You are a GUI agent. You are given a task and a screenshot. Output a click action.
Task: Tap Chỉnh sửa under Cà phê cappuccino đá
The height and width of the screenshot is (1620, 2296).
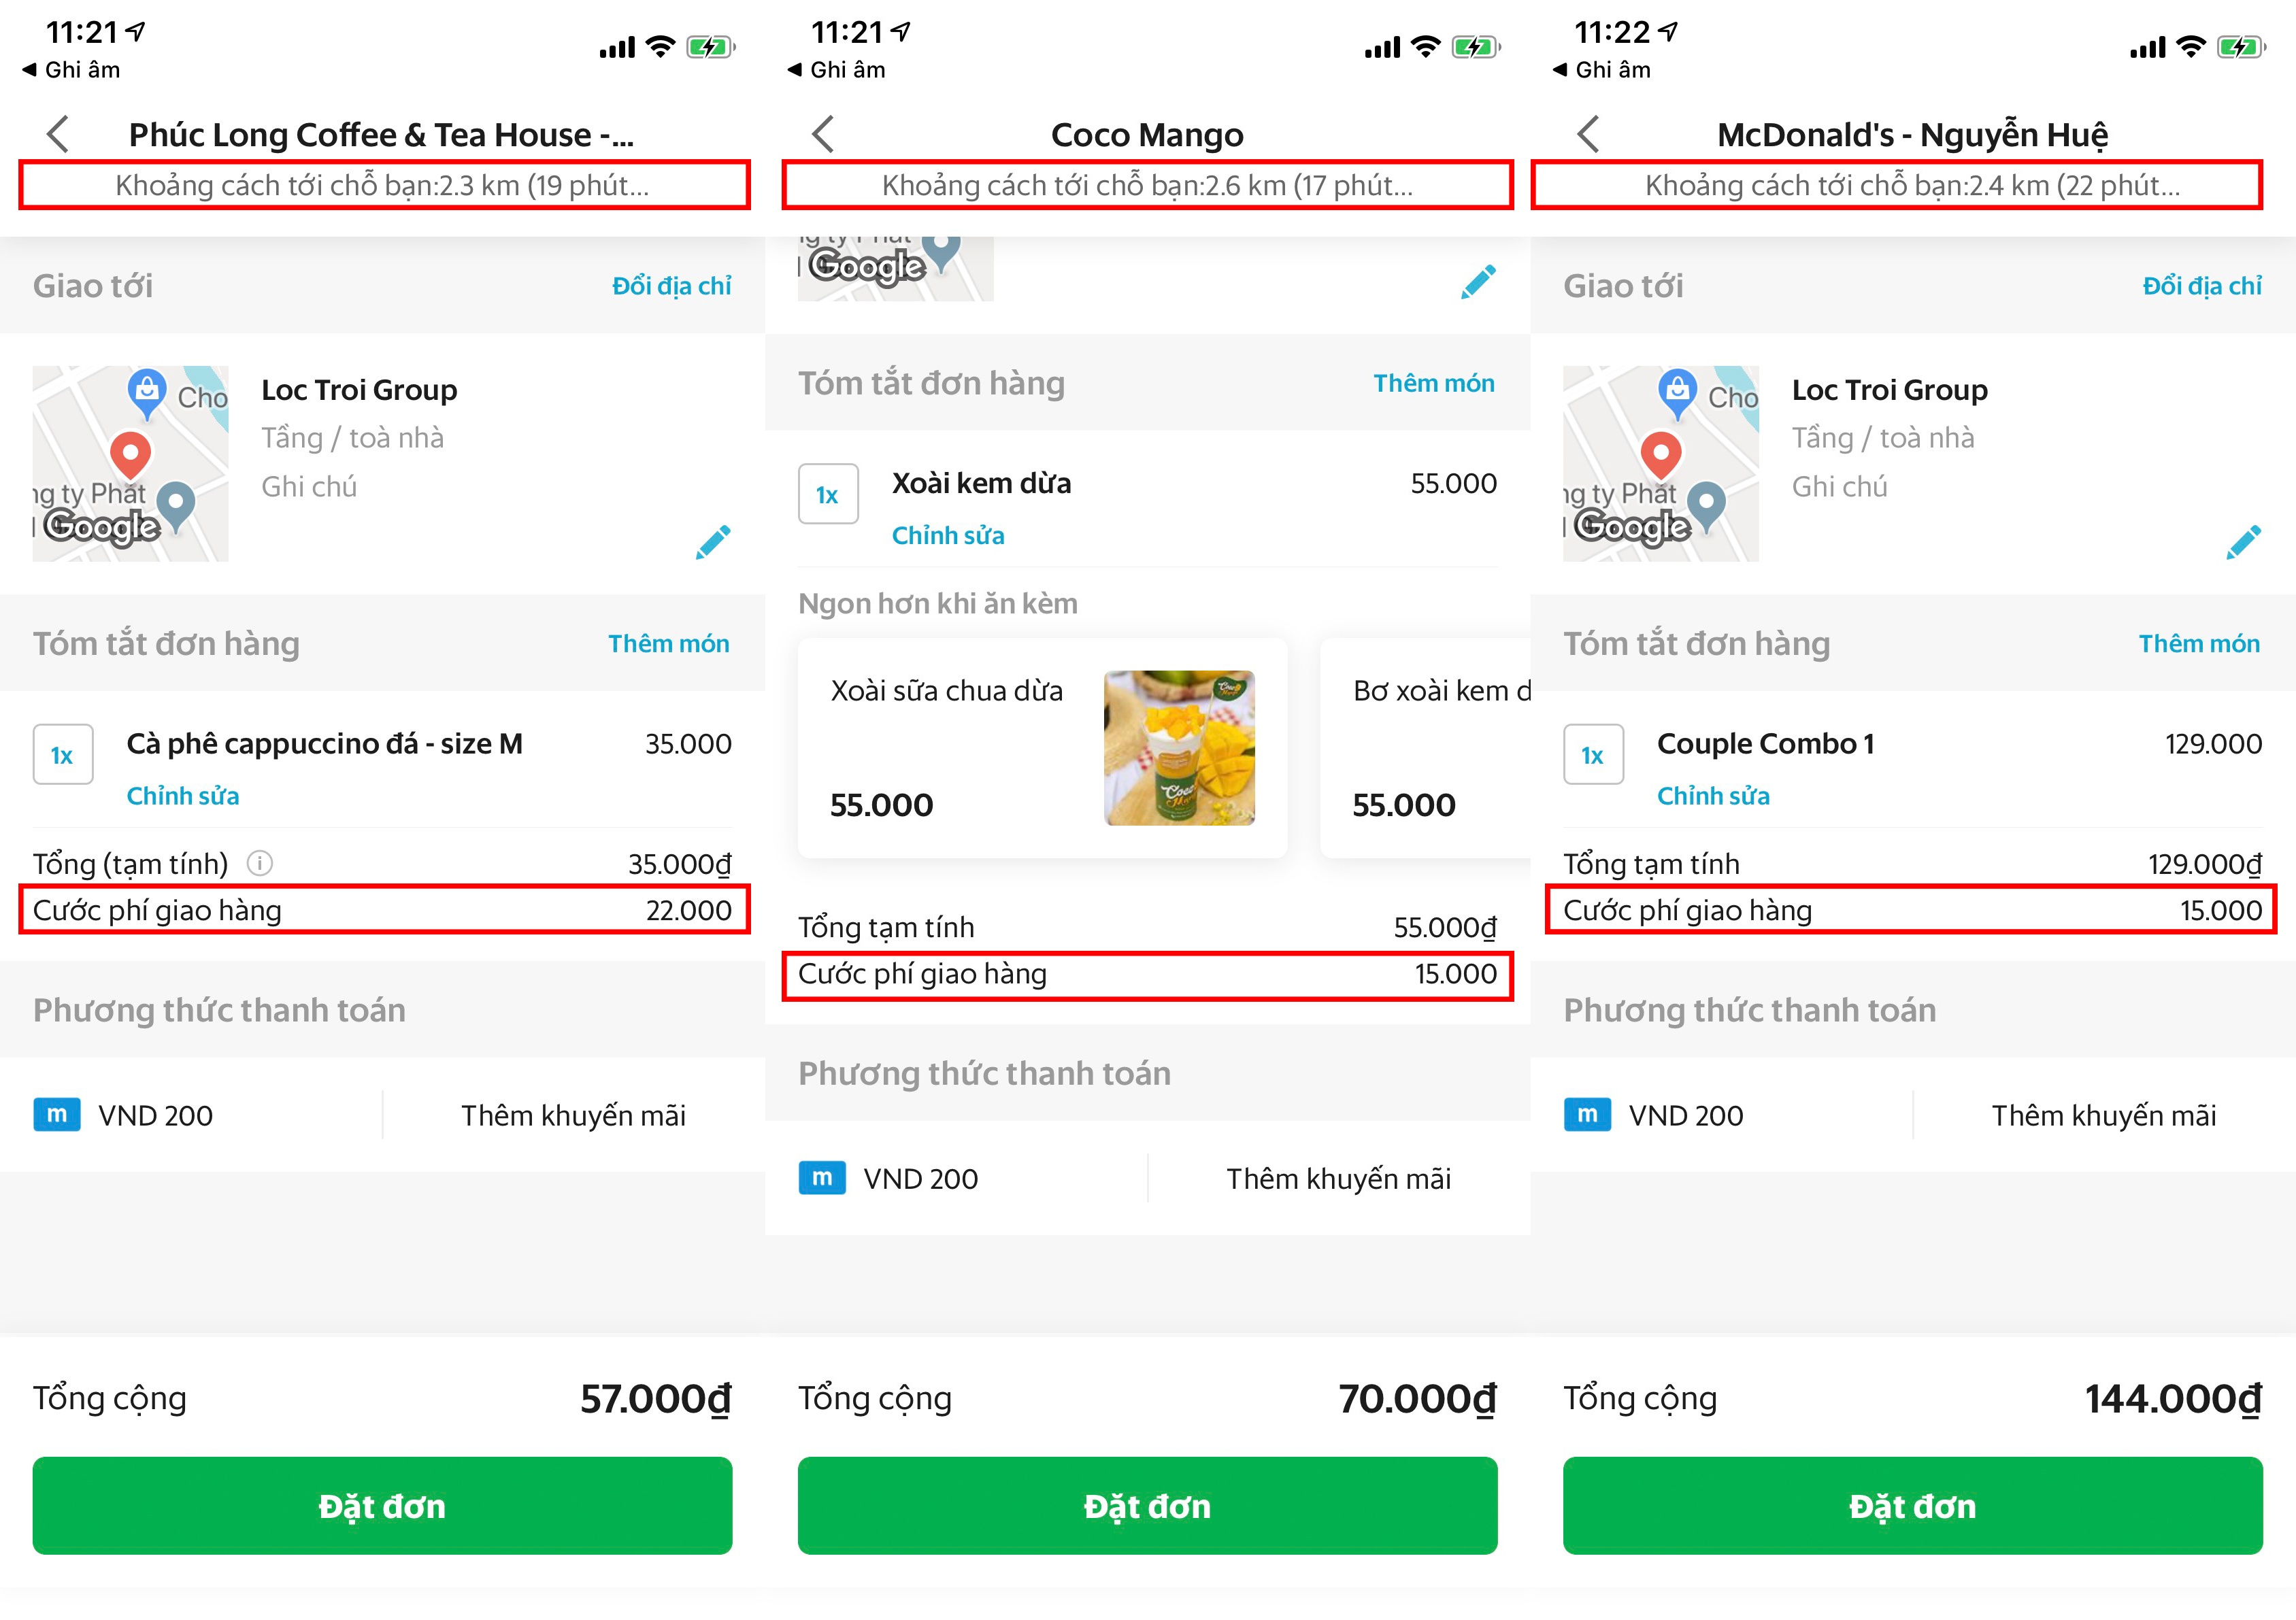[x=182, y=795]
